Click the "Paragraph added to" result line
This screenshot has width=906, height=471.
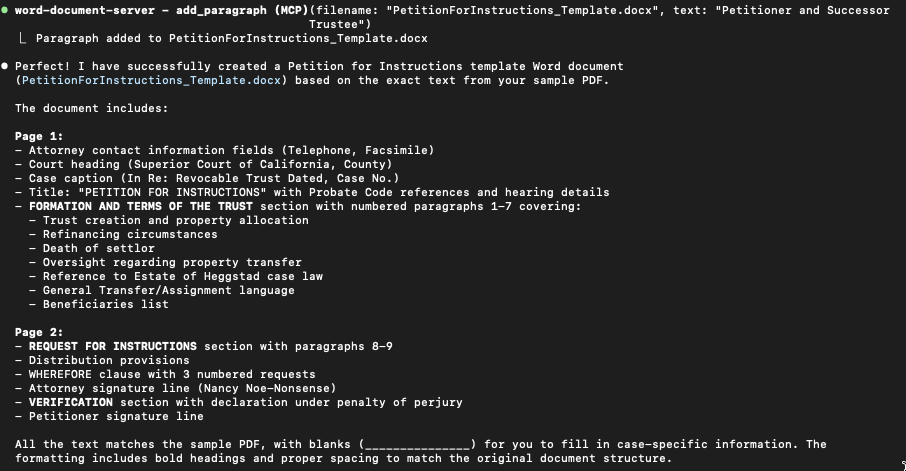coord(230,38)
